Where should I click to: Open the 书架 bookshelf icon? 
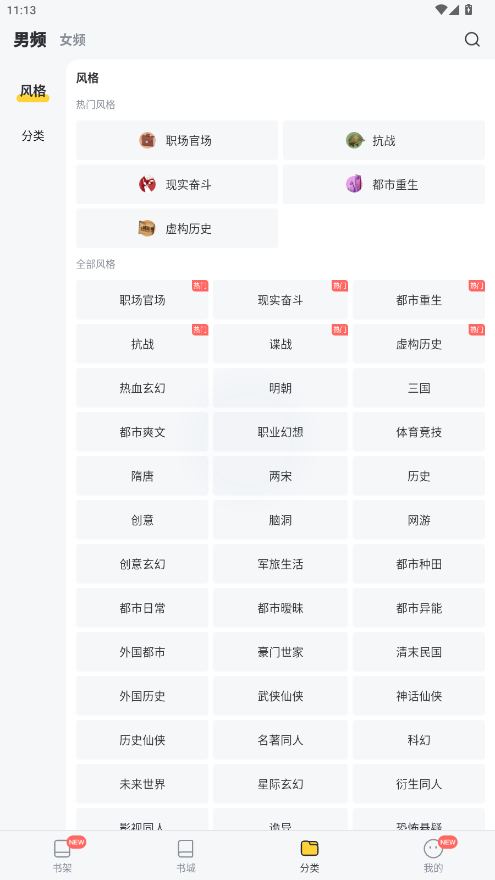[x=62, y=848]
